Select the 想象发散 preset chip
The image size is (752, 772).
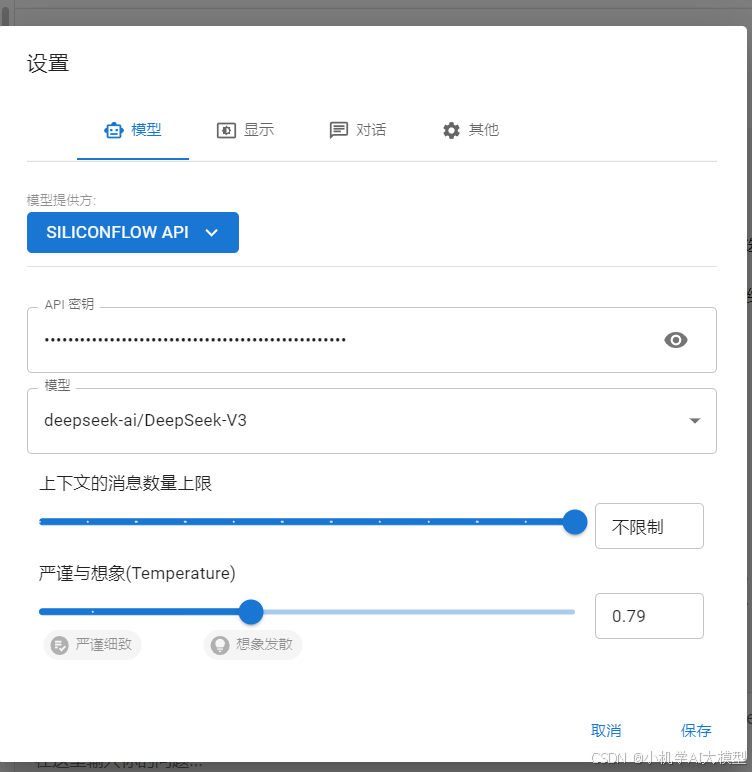[253, 644]
